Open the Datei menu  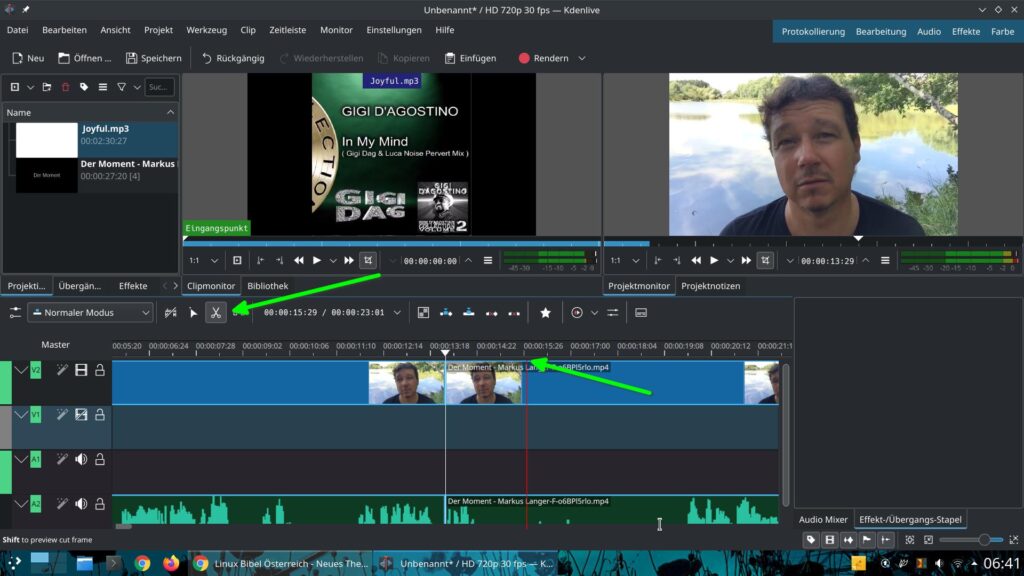pos(18,30)
